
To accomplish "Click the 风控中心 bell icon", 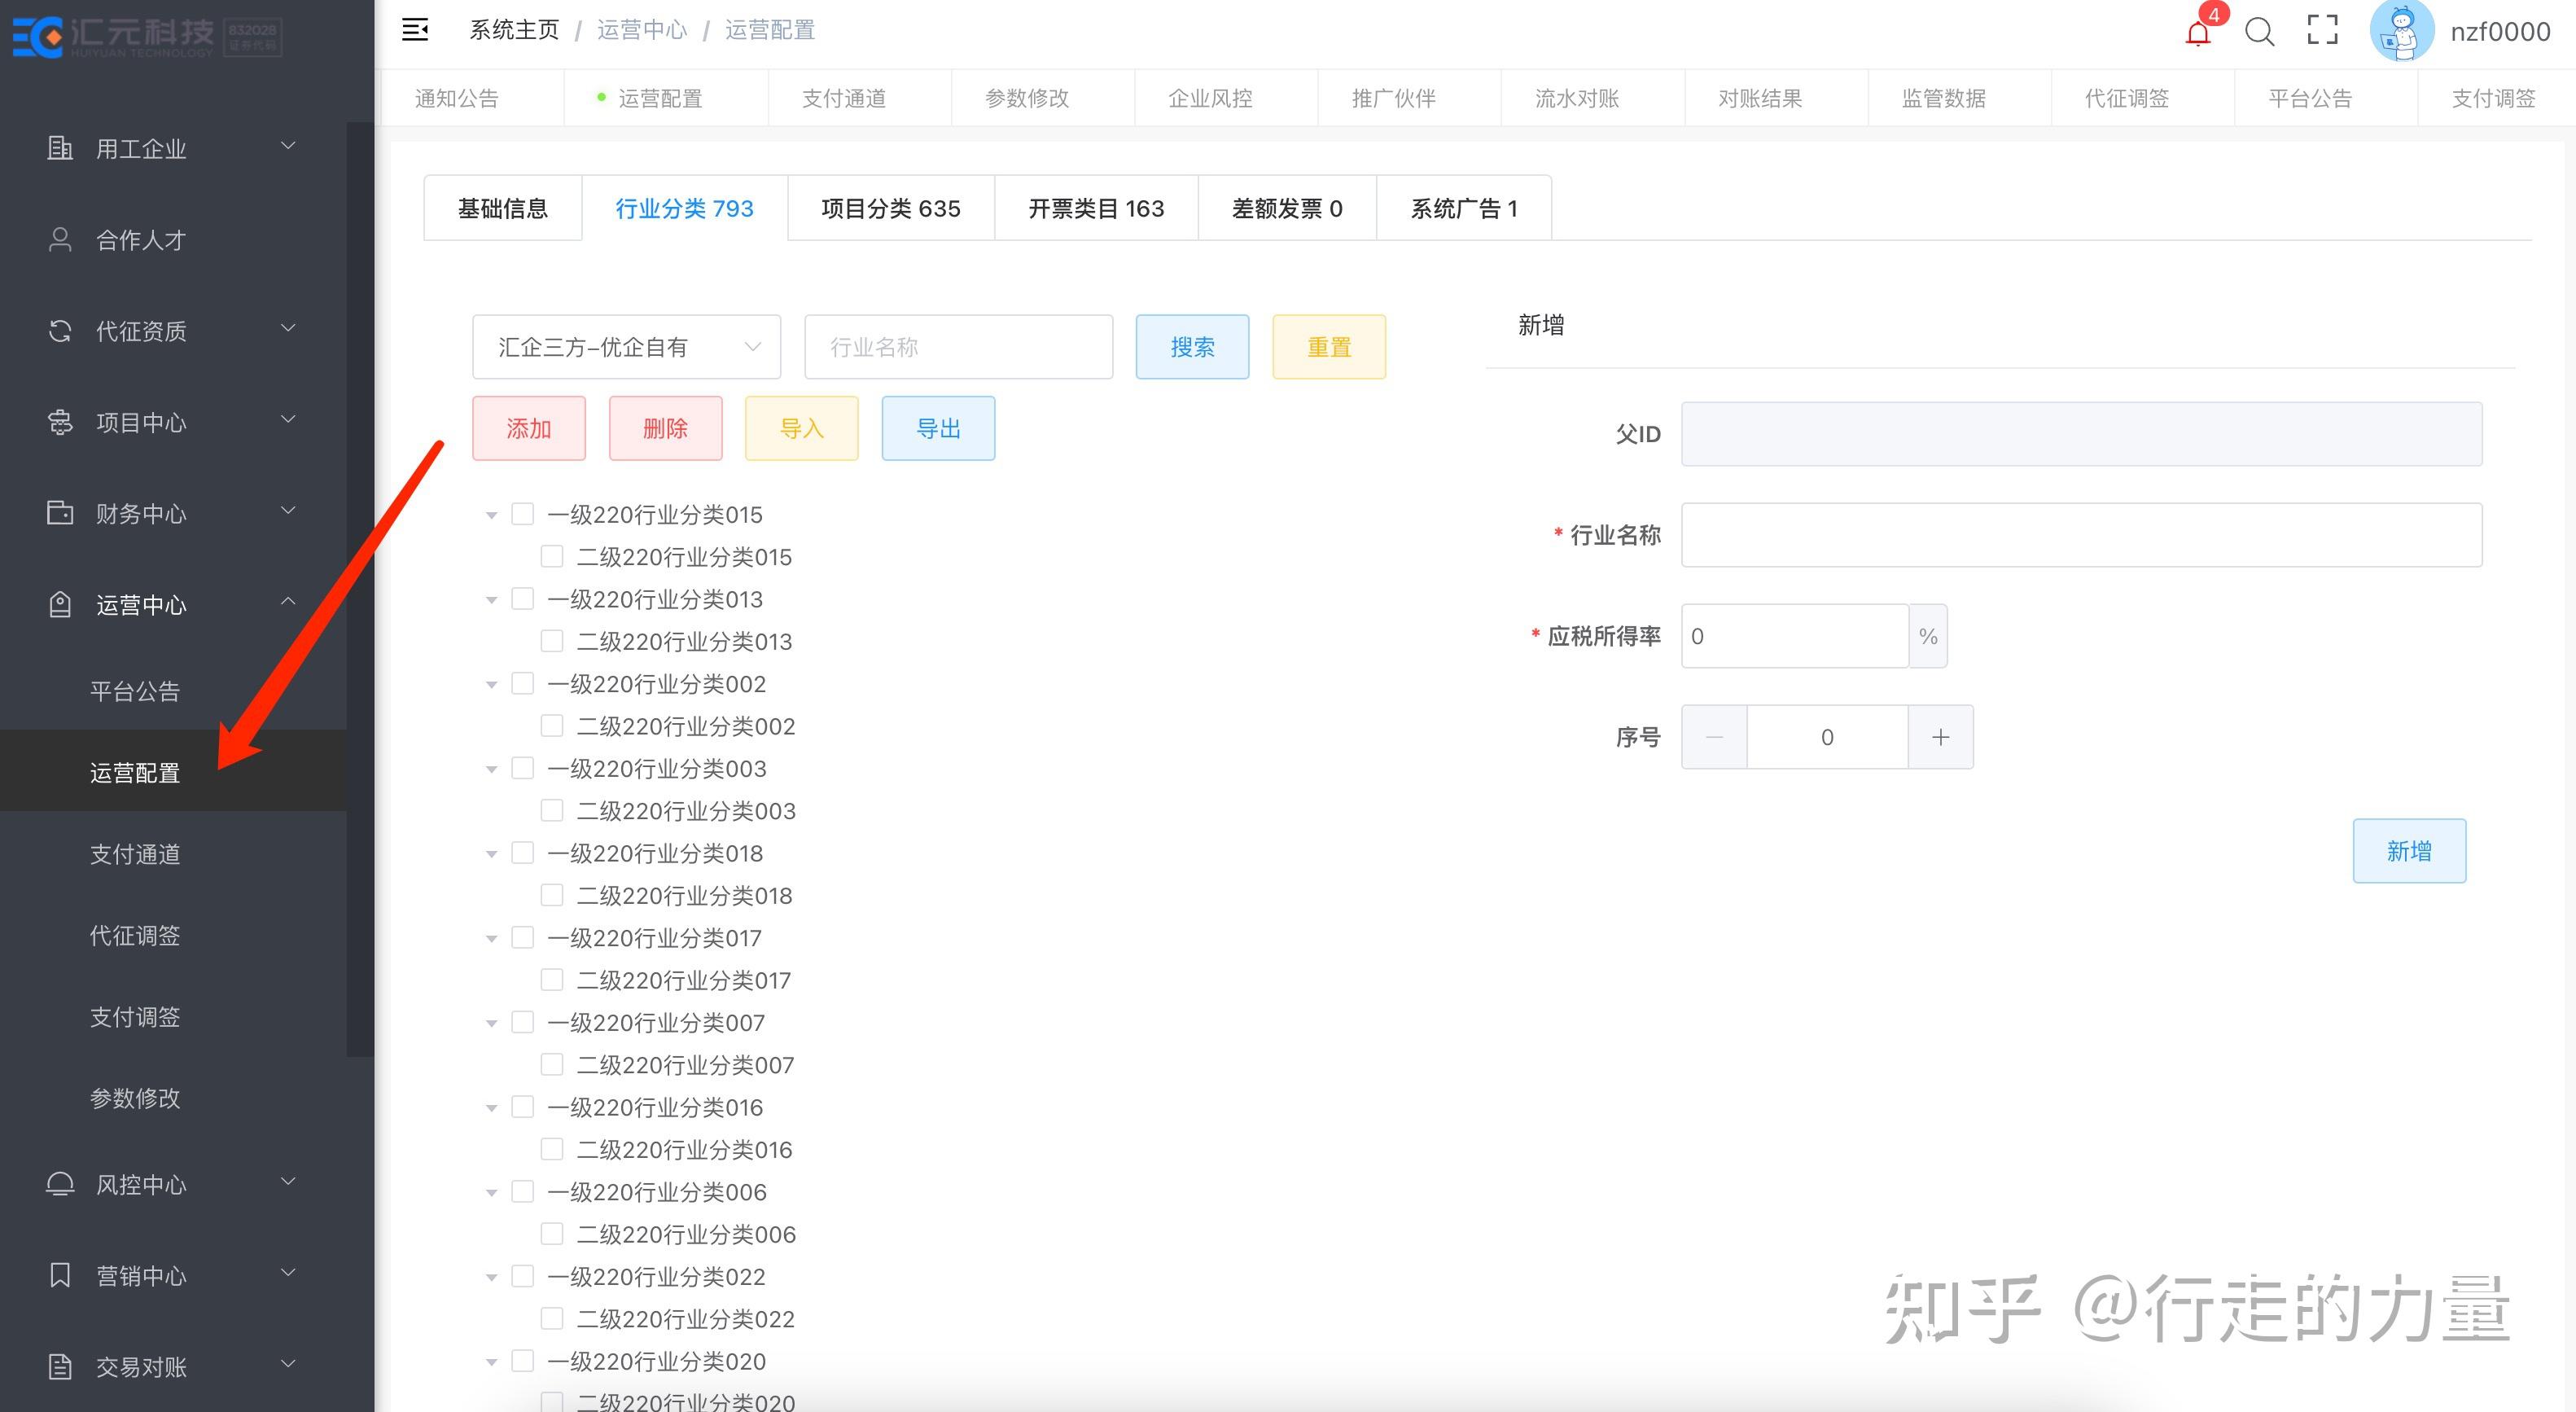I will [x=60, y=1185].
